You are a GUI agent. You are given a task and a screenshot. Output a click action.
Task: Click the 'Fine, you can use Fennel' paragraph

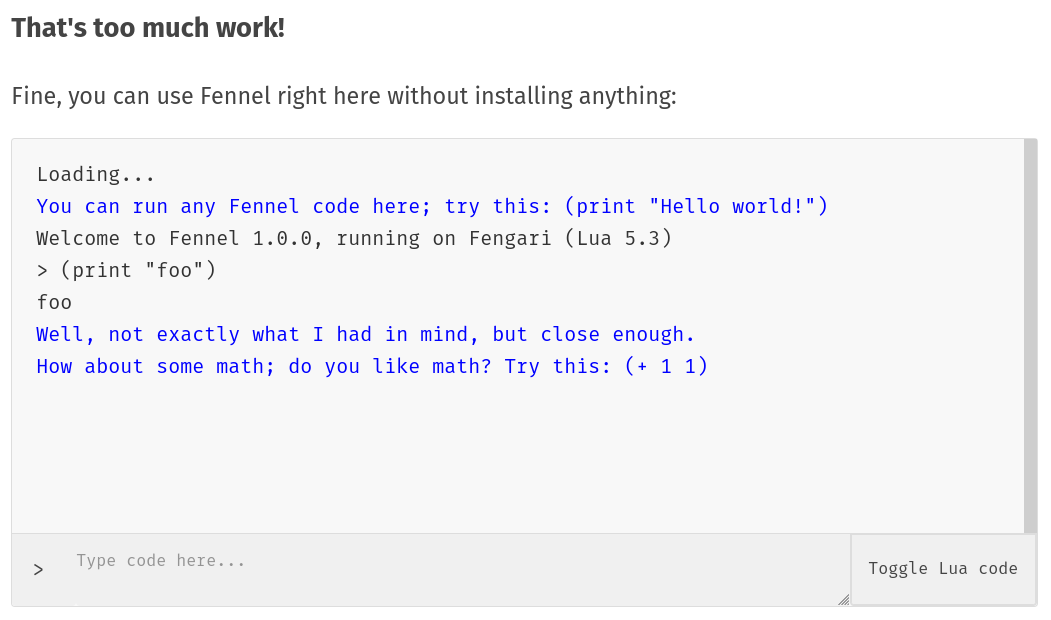point(344,97)
